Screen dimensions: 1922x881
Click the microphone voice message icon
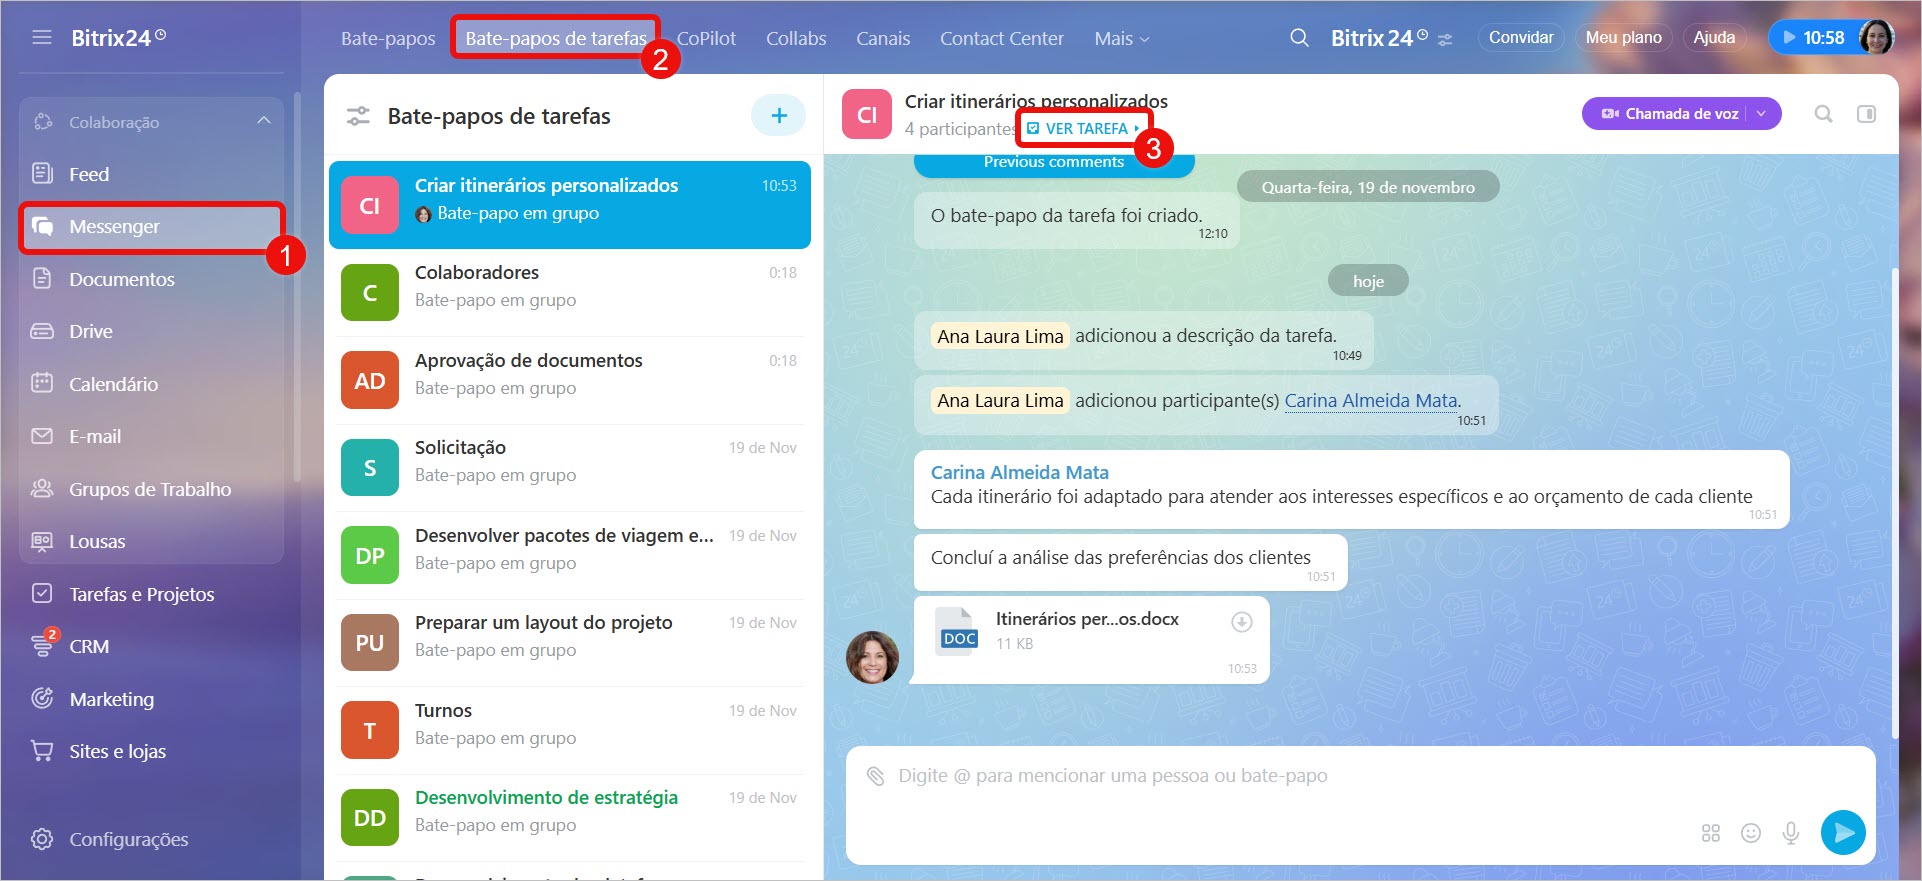point(1790,833)
